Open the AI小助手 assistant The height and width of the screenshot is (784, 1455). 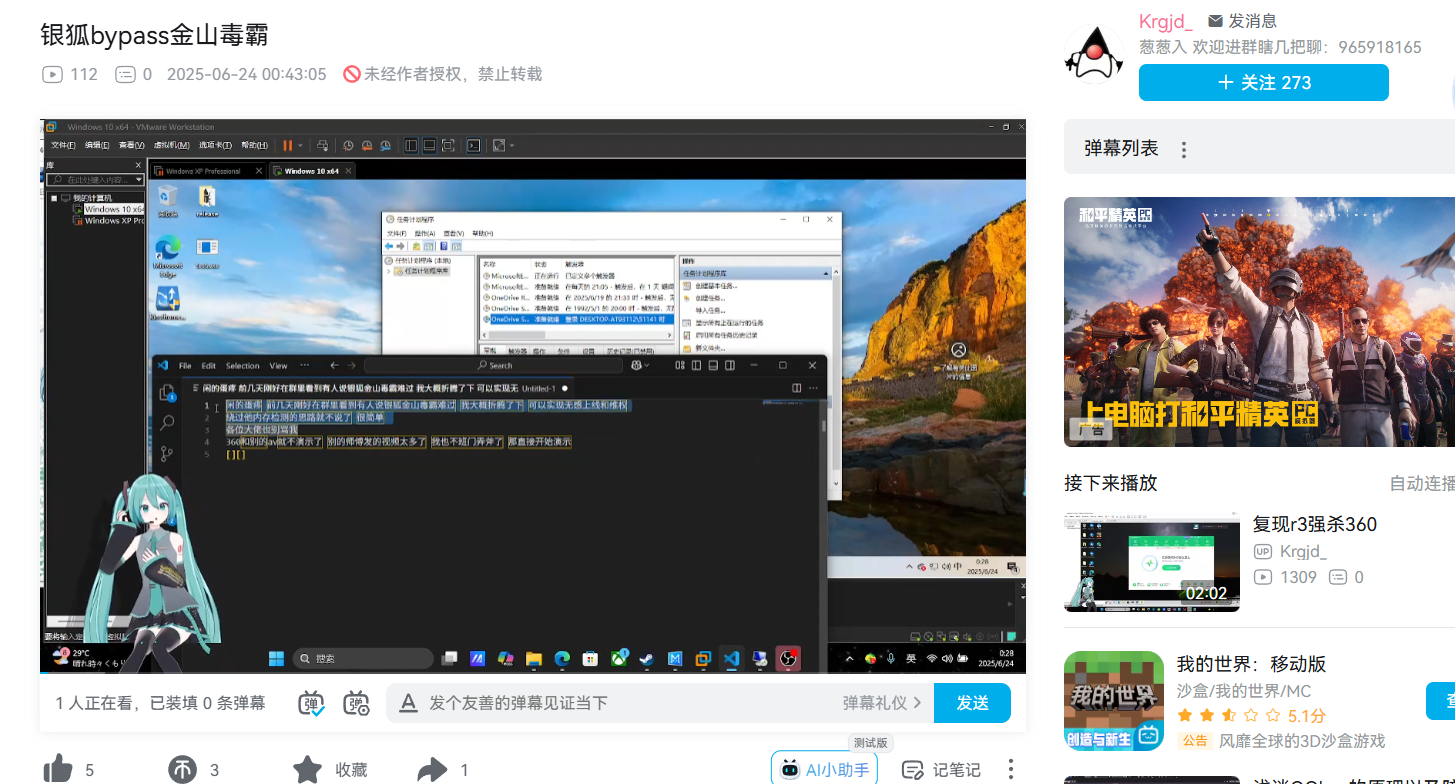point(824,769)
